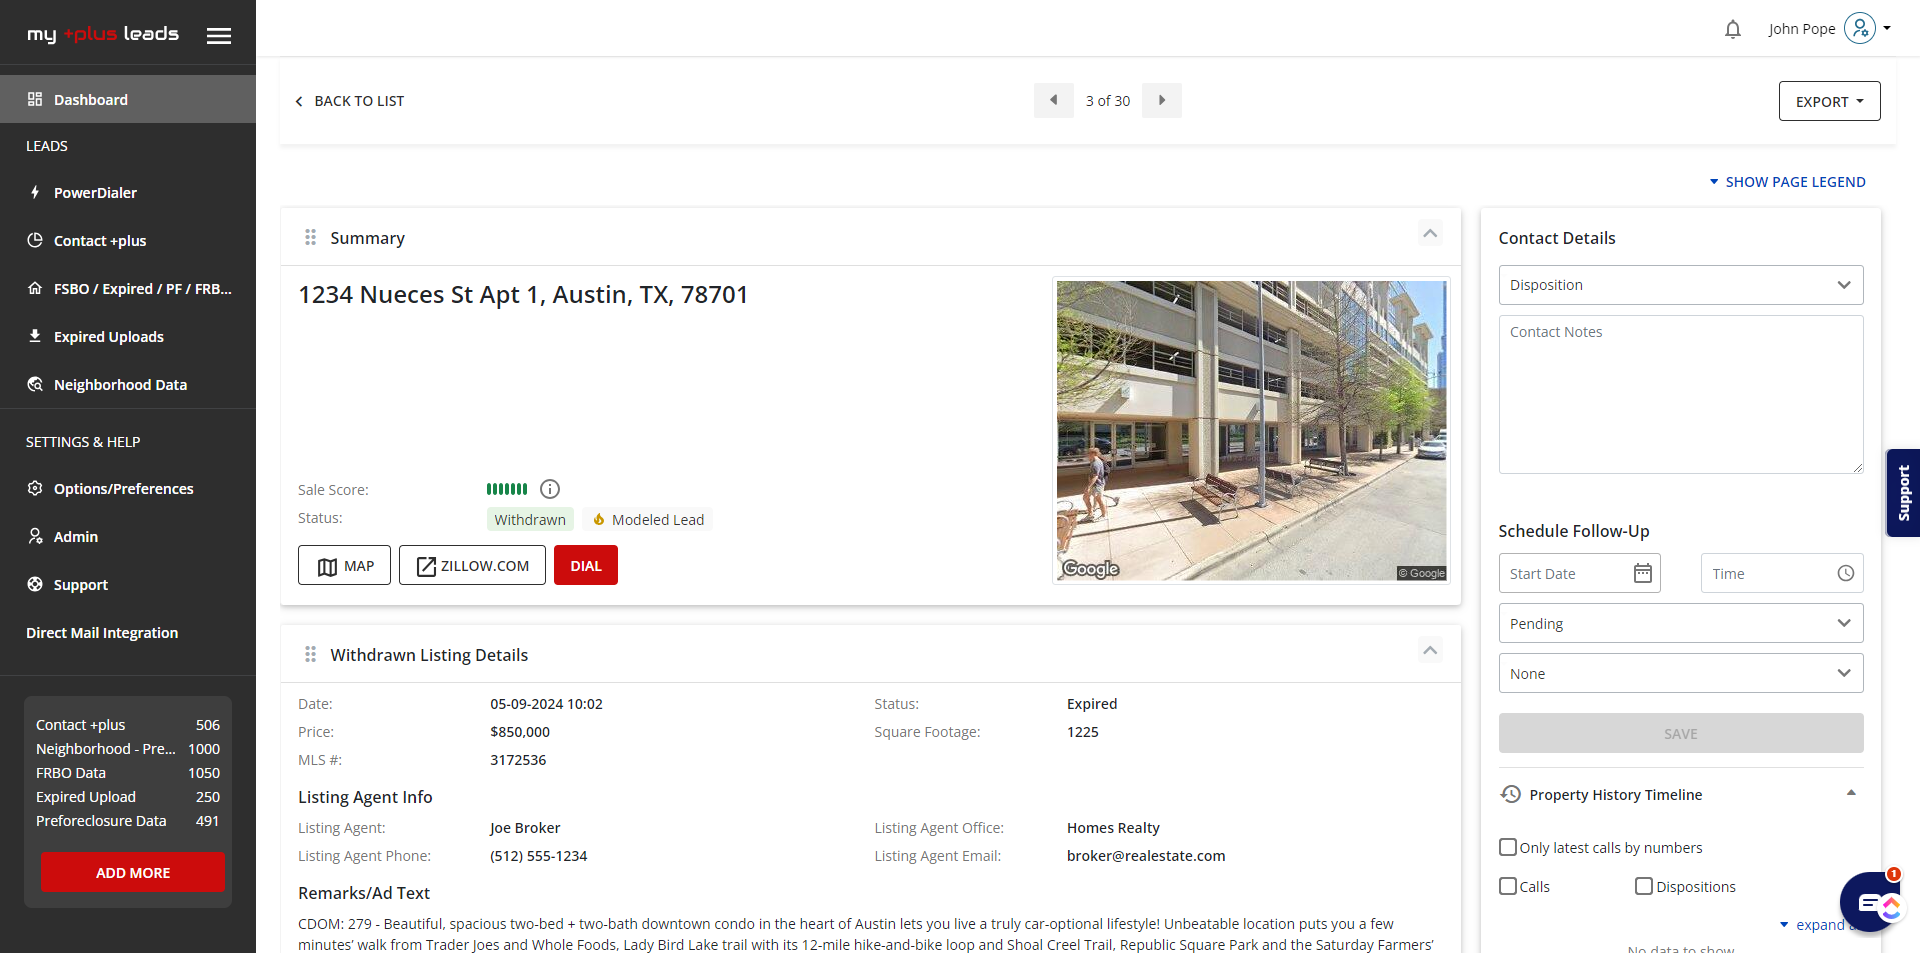Check the Calls filter checkbox

tap(1508, 886)
